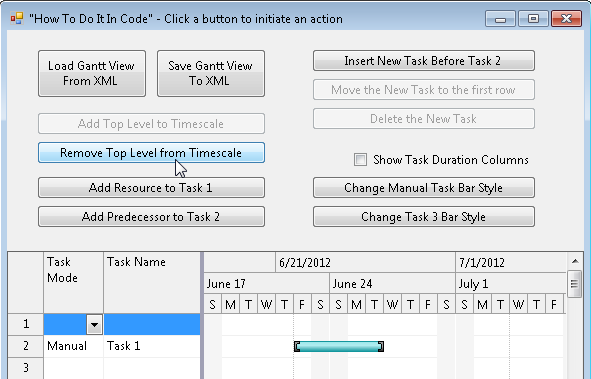Maximize the application window
The width and height of the screenshot is (591, 379).
[533, 18]
